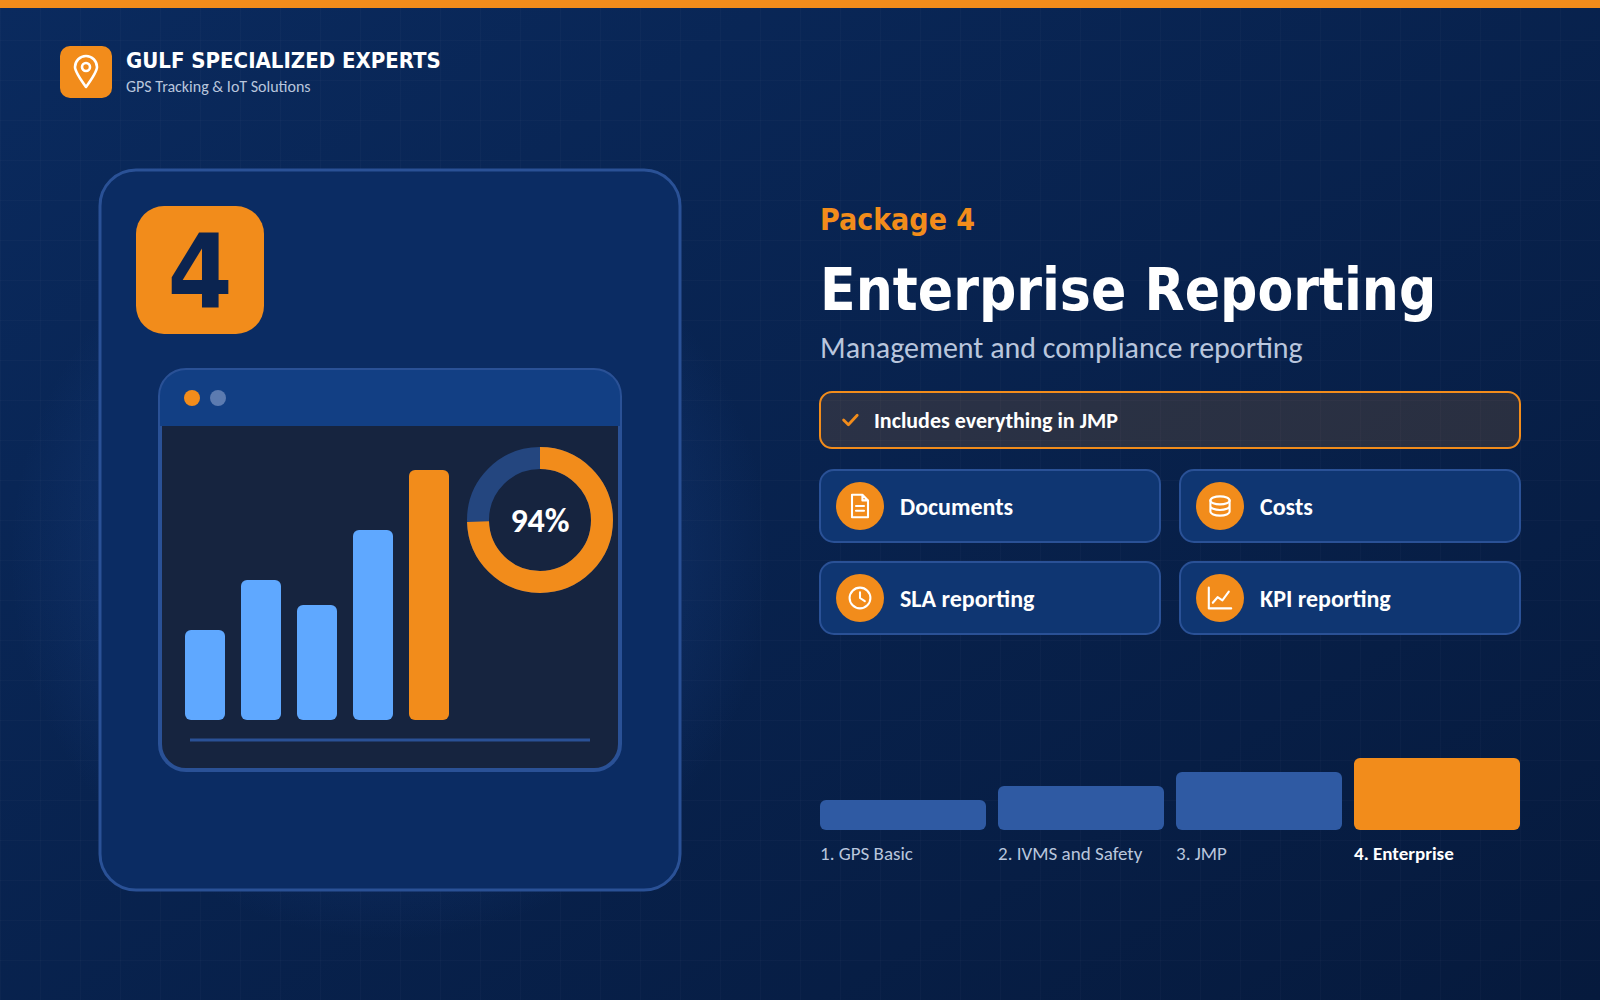Click the orange dot in window header
The width and height of the screenshot is (1600, 1000).
(x=192, y=398)
